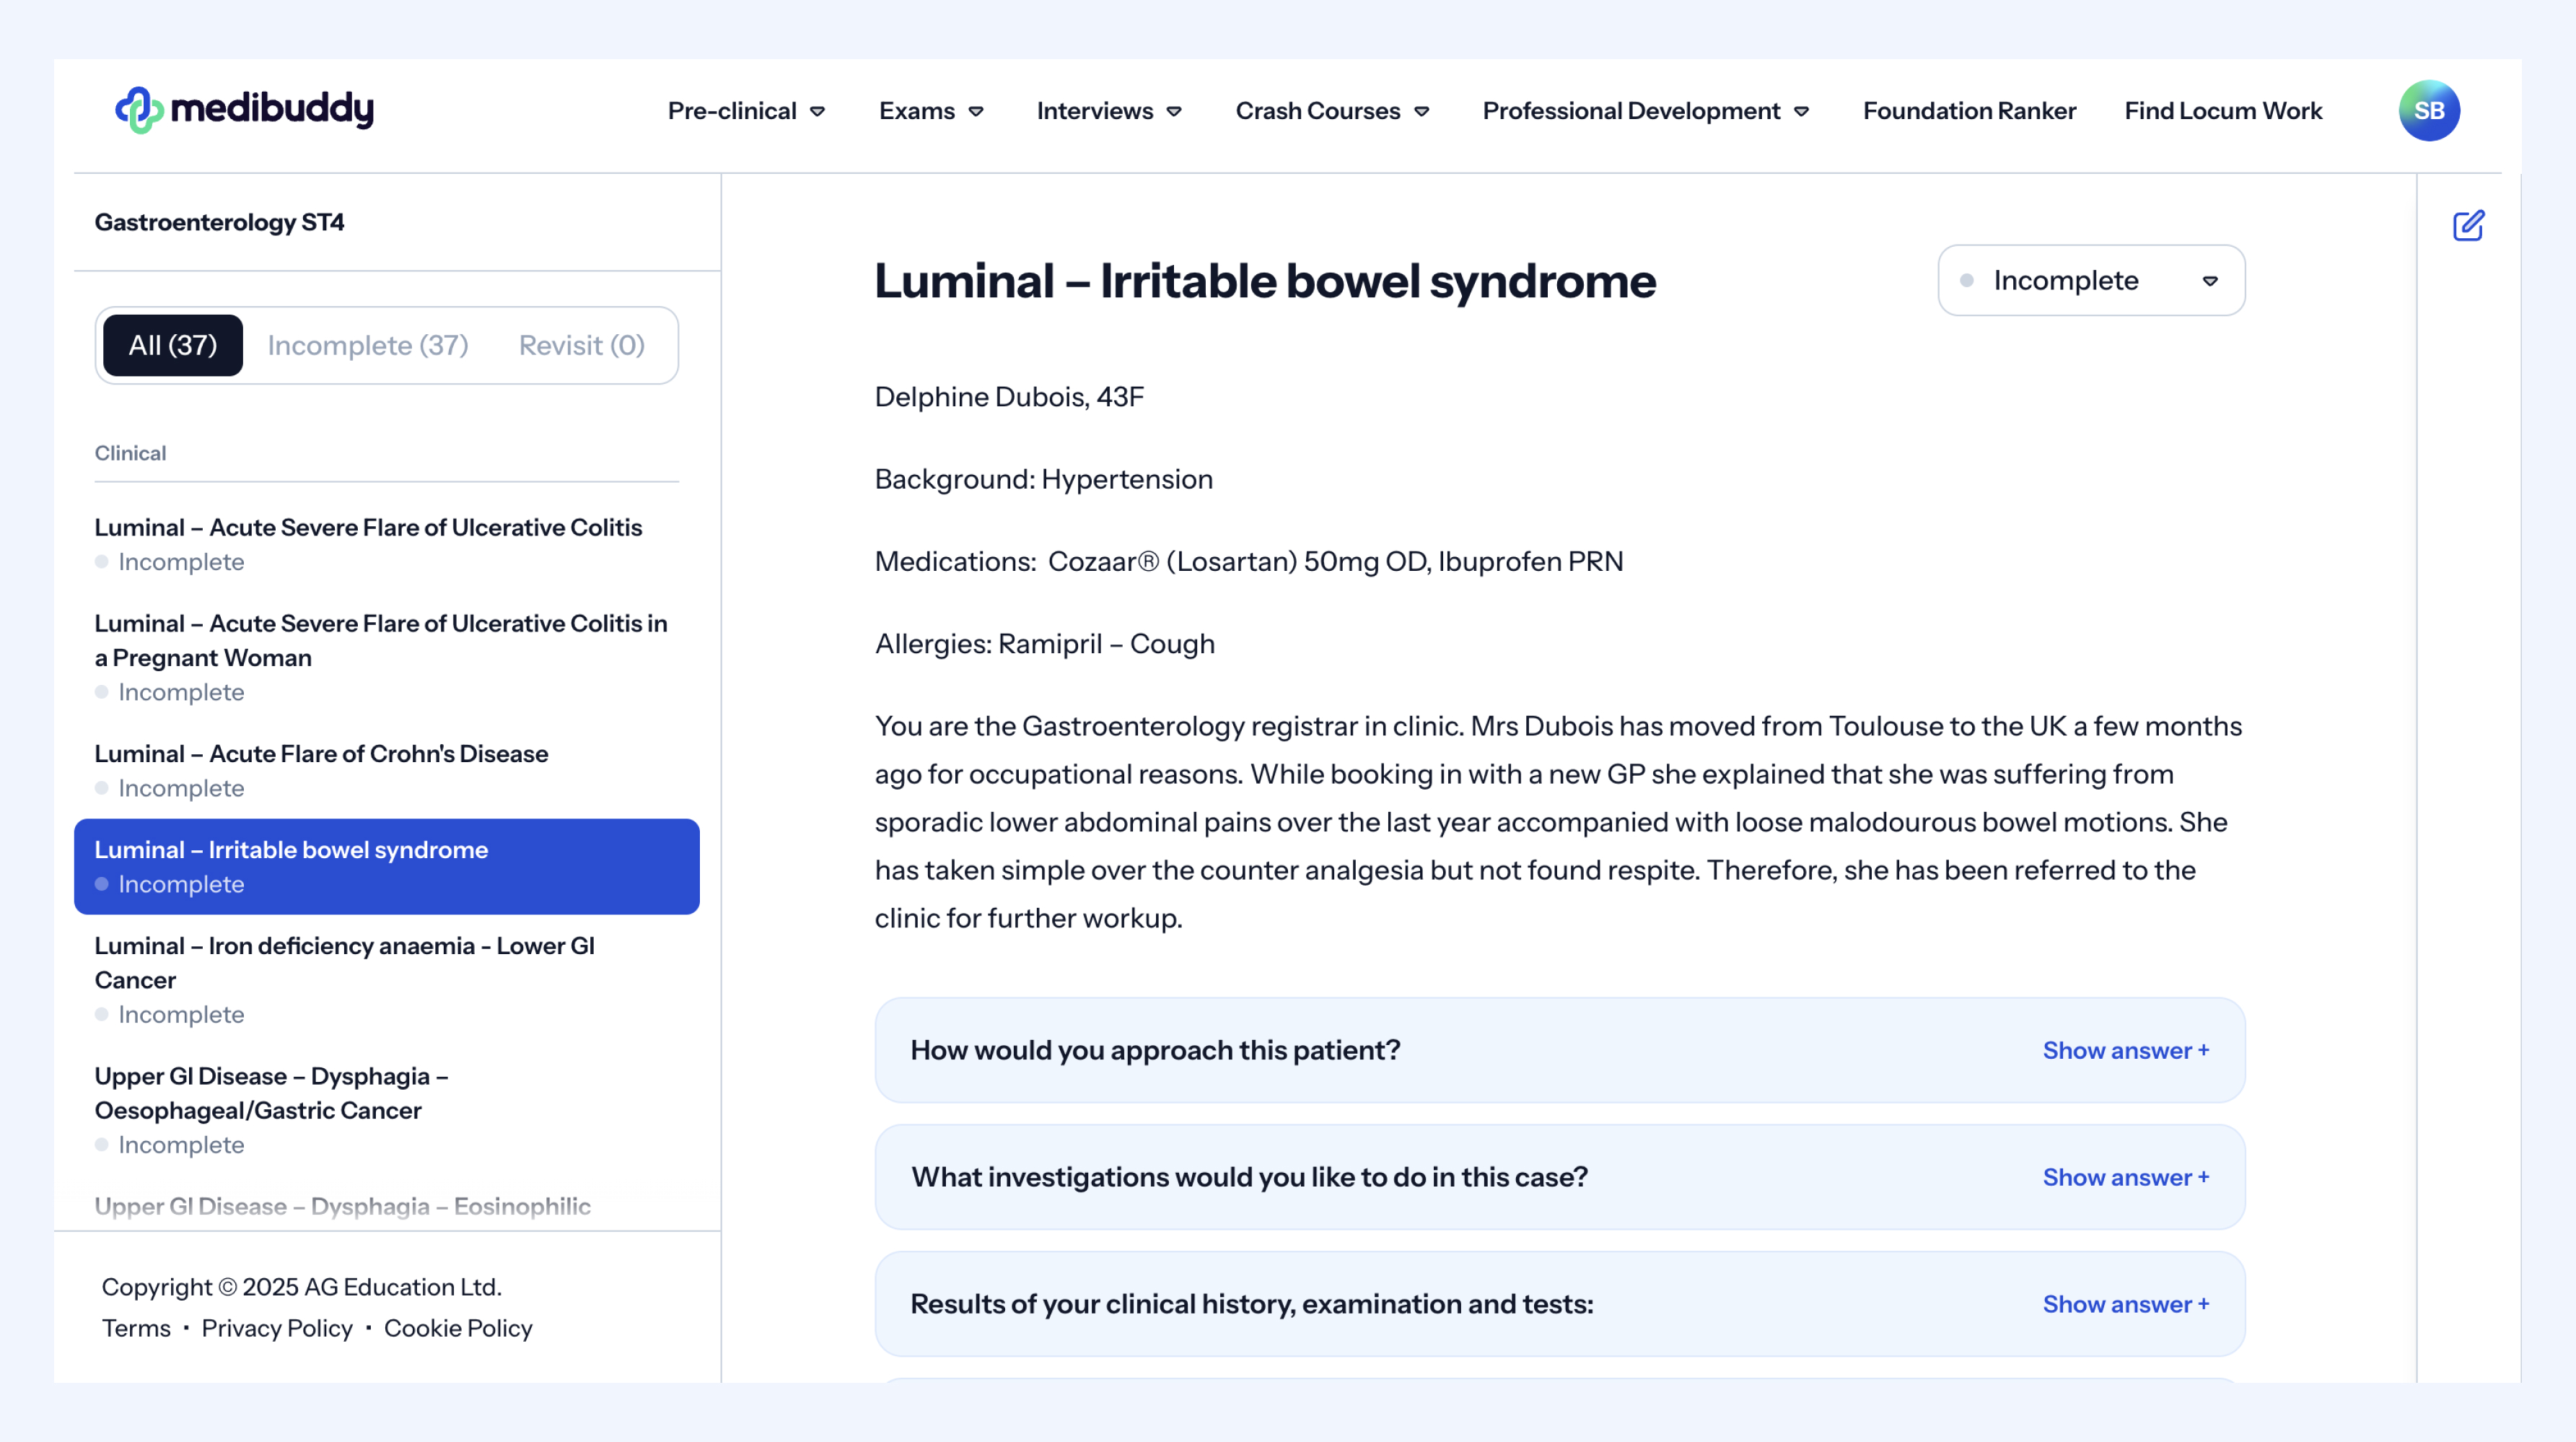The image size is (2576, 1442).
Task: Open Foundation Ranker page
Action: (1968, 111)
